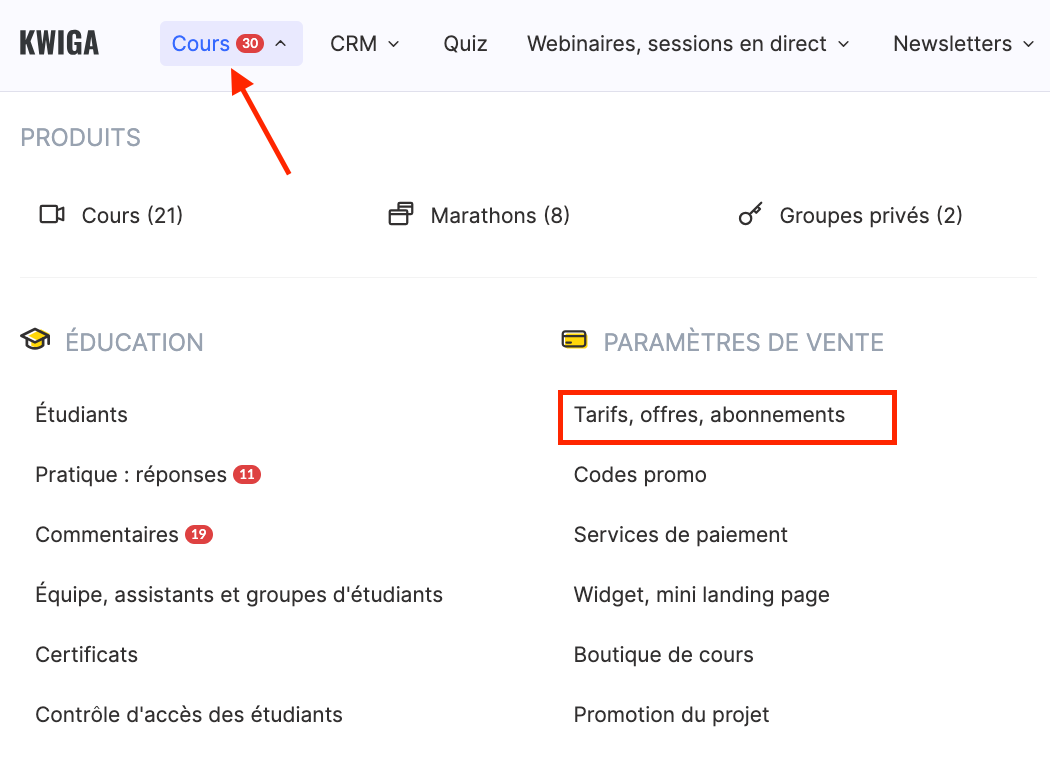
Task: Go to Boutique de cours
Action: click(663, 655)
